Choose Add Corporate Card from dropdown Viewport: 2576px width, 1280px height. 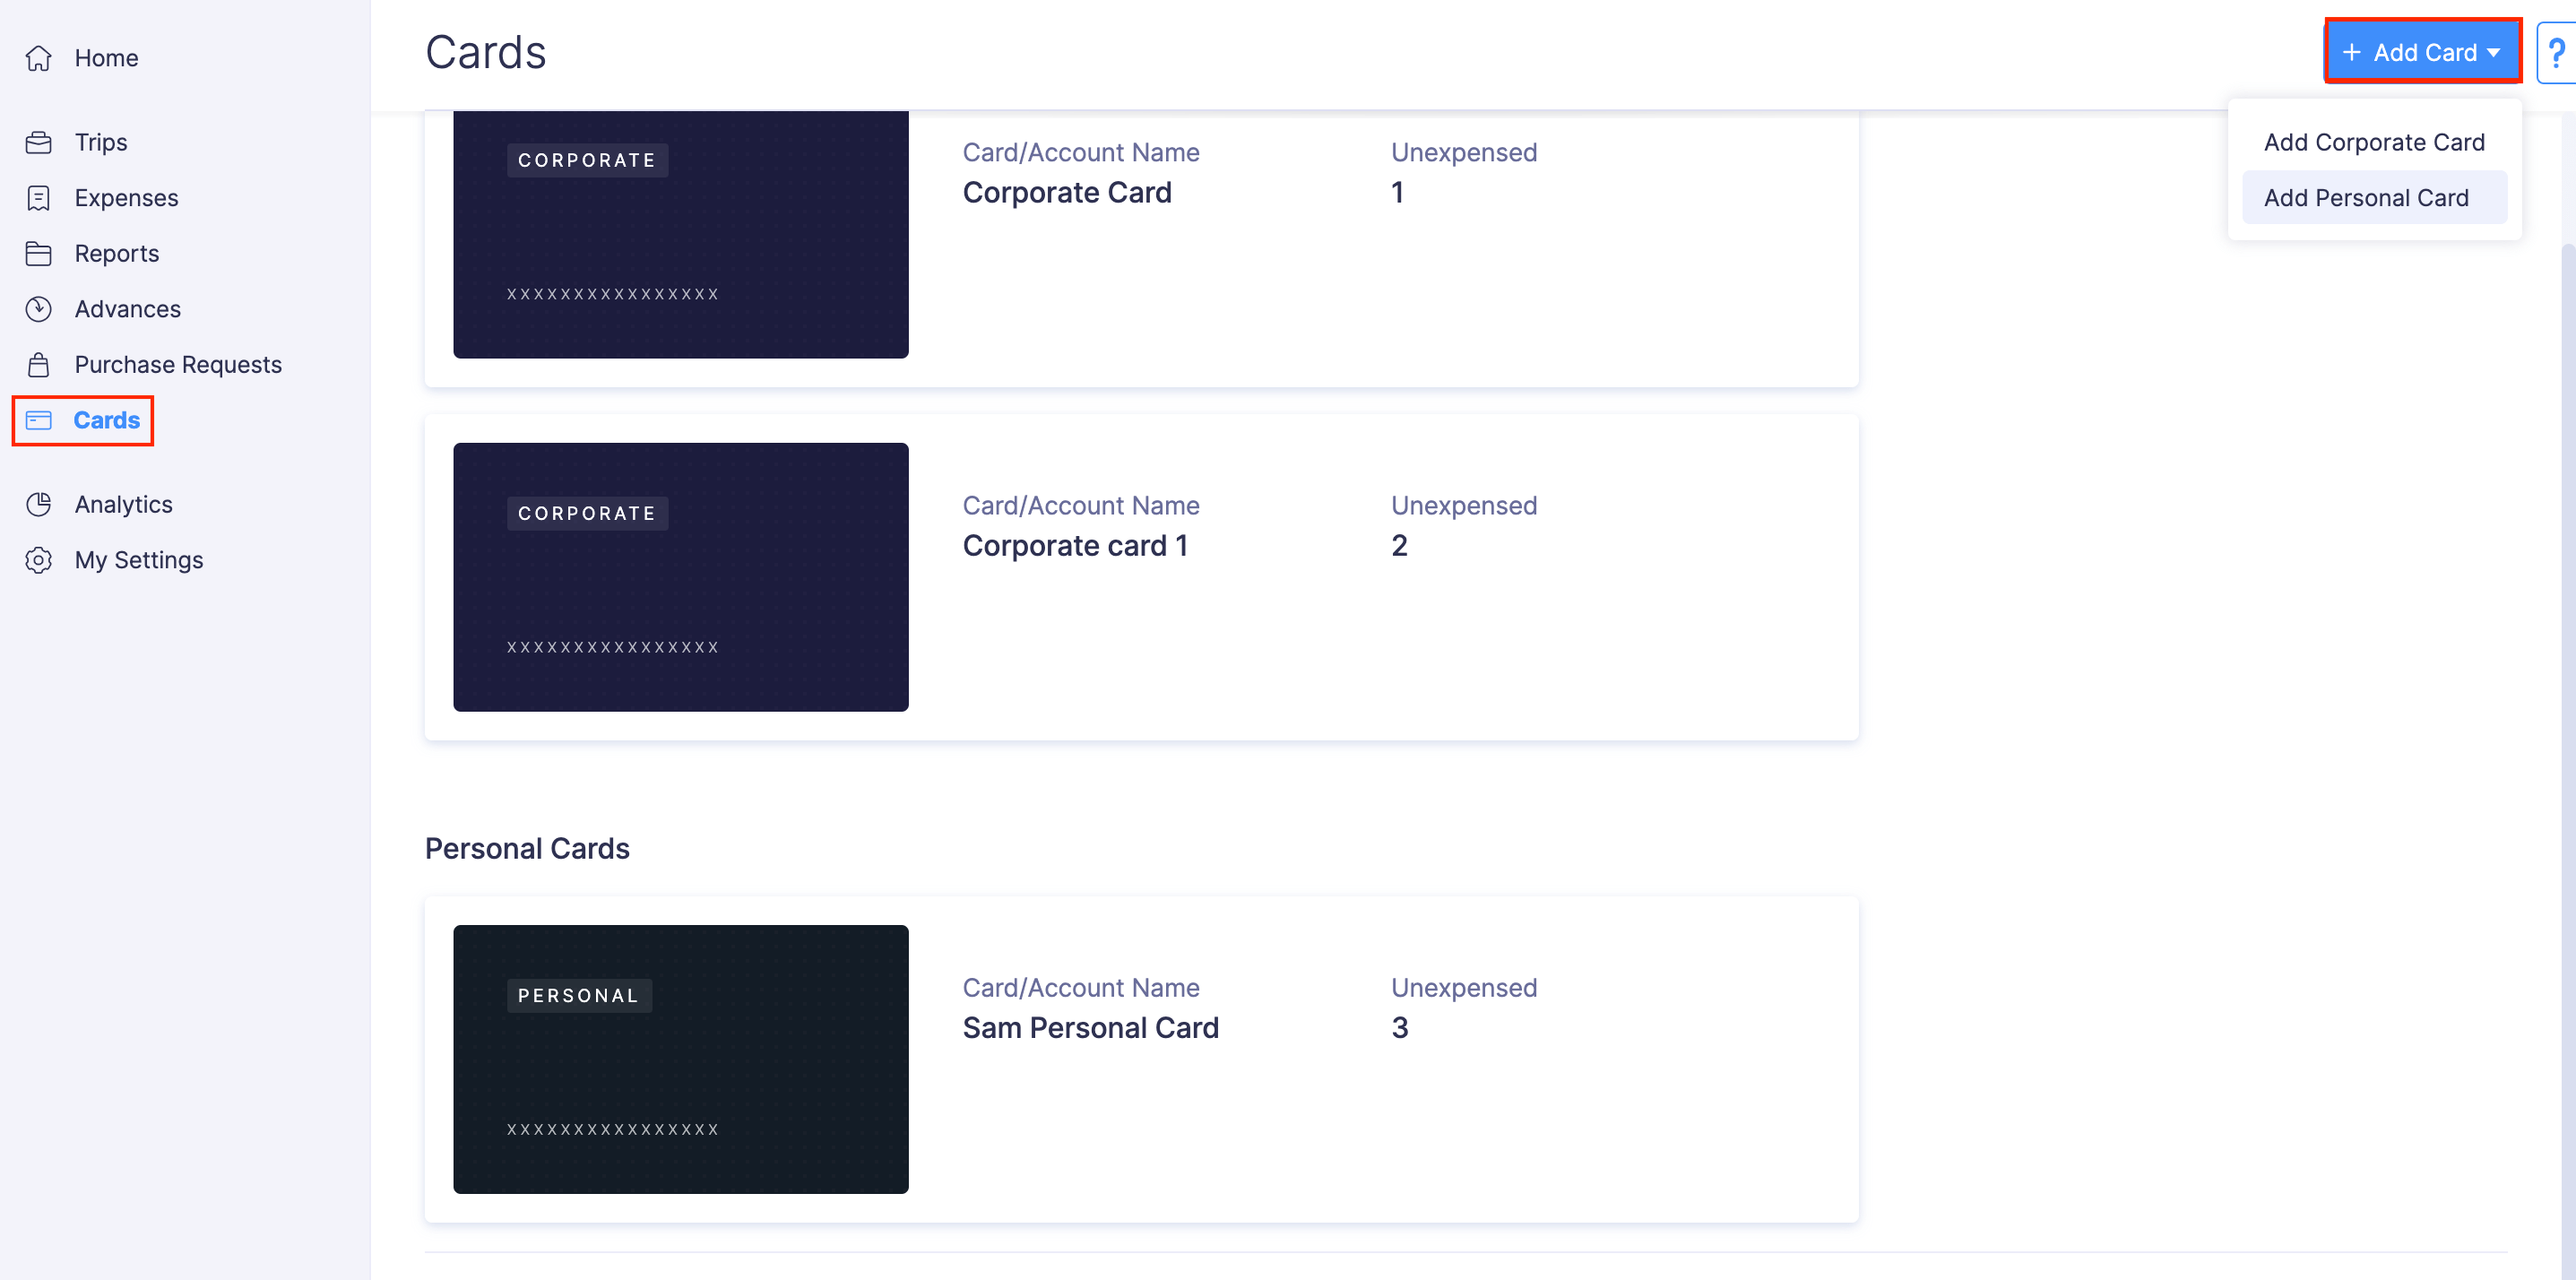(x=2374, y=142)
